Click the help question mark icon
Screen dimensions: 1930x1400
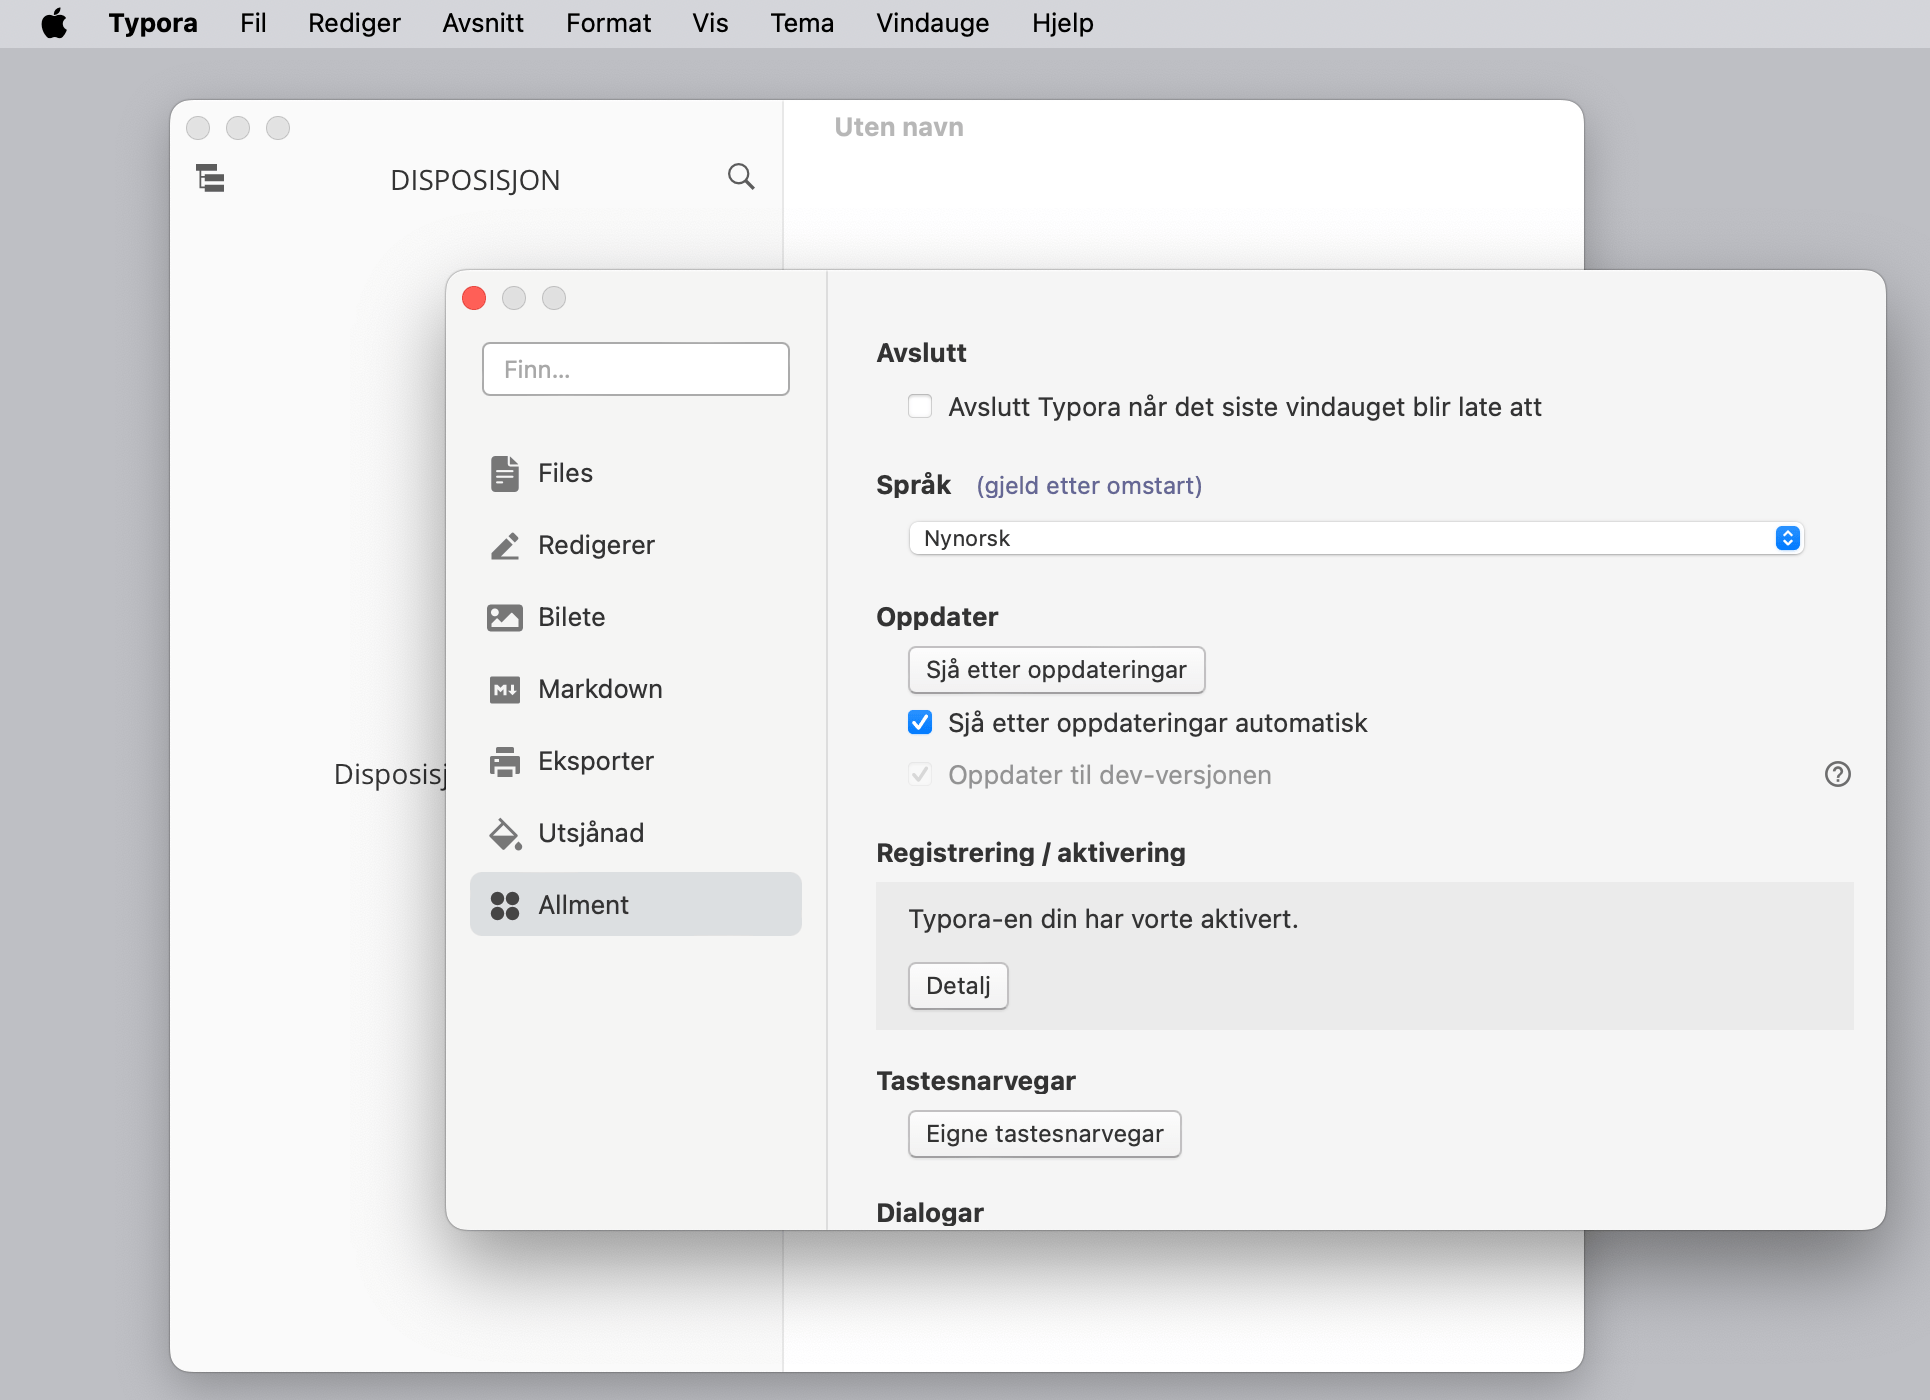1838,774
